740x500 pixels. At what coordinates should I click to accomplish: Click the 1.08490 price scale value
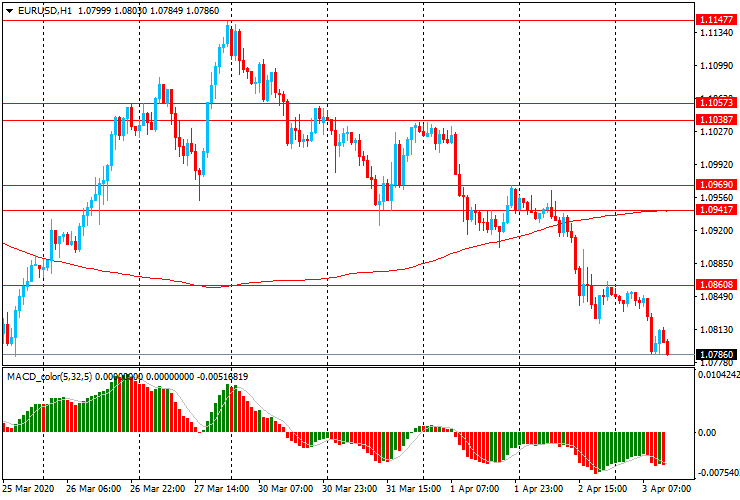716,297
